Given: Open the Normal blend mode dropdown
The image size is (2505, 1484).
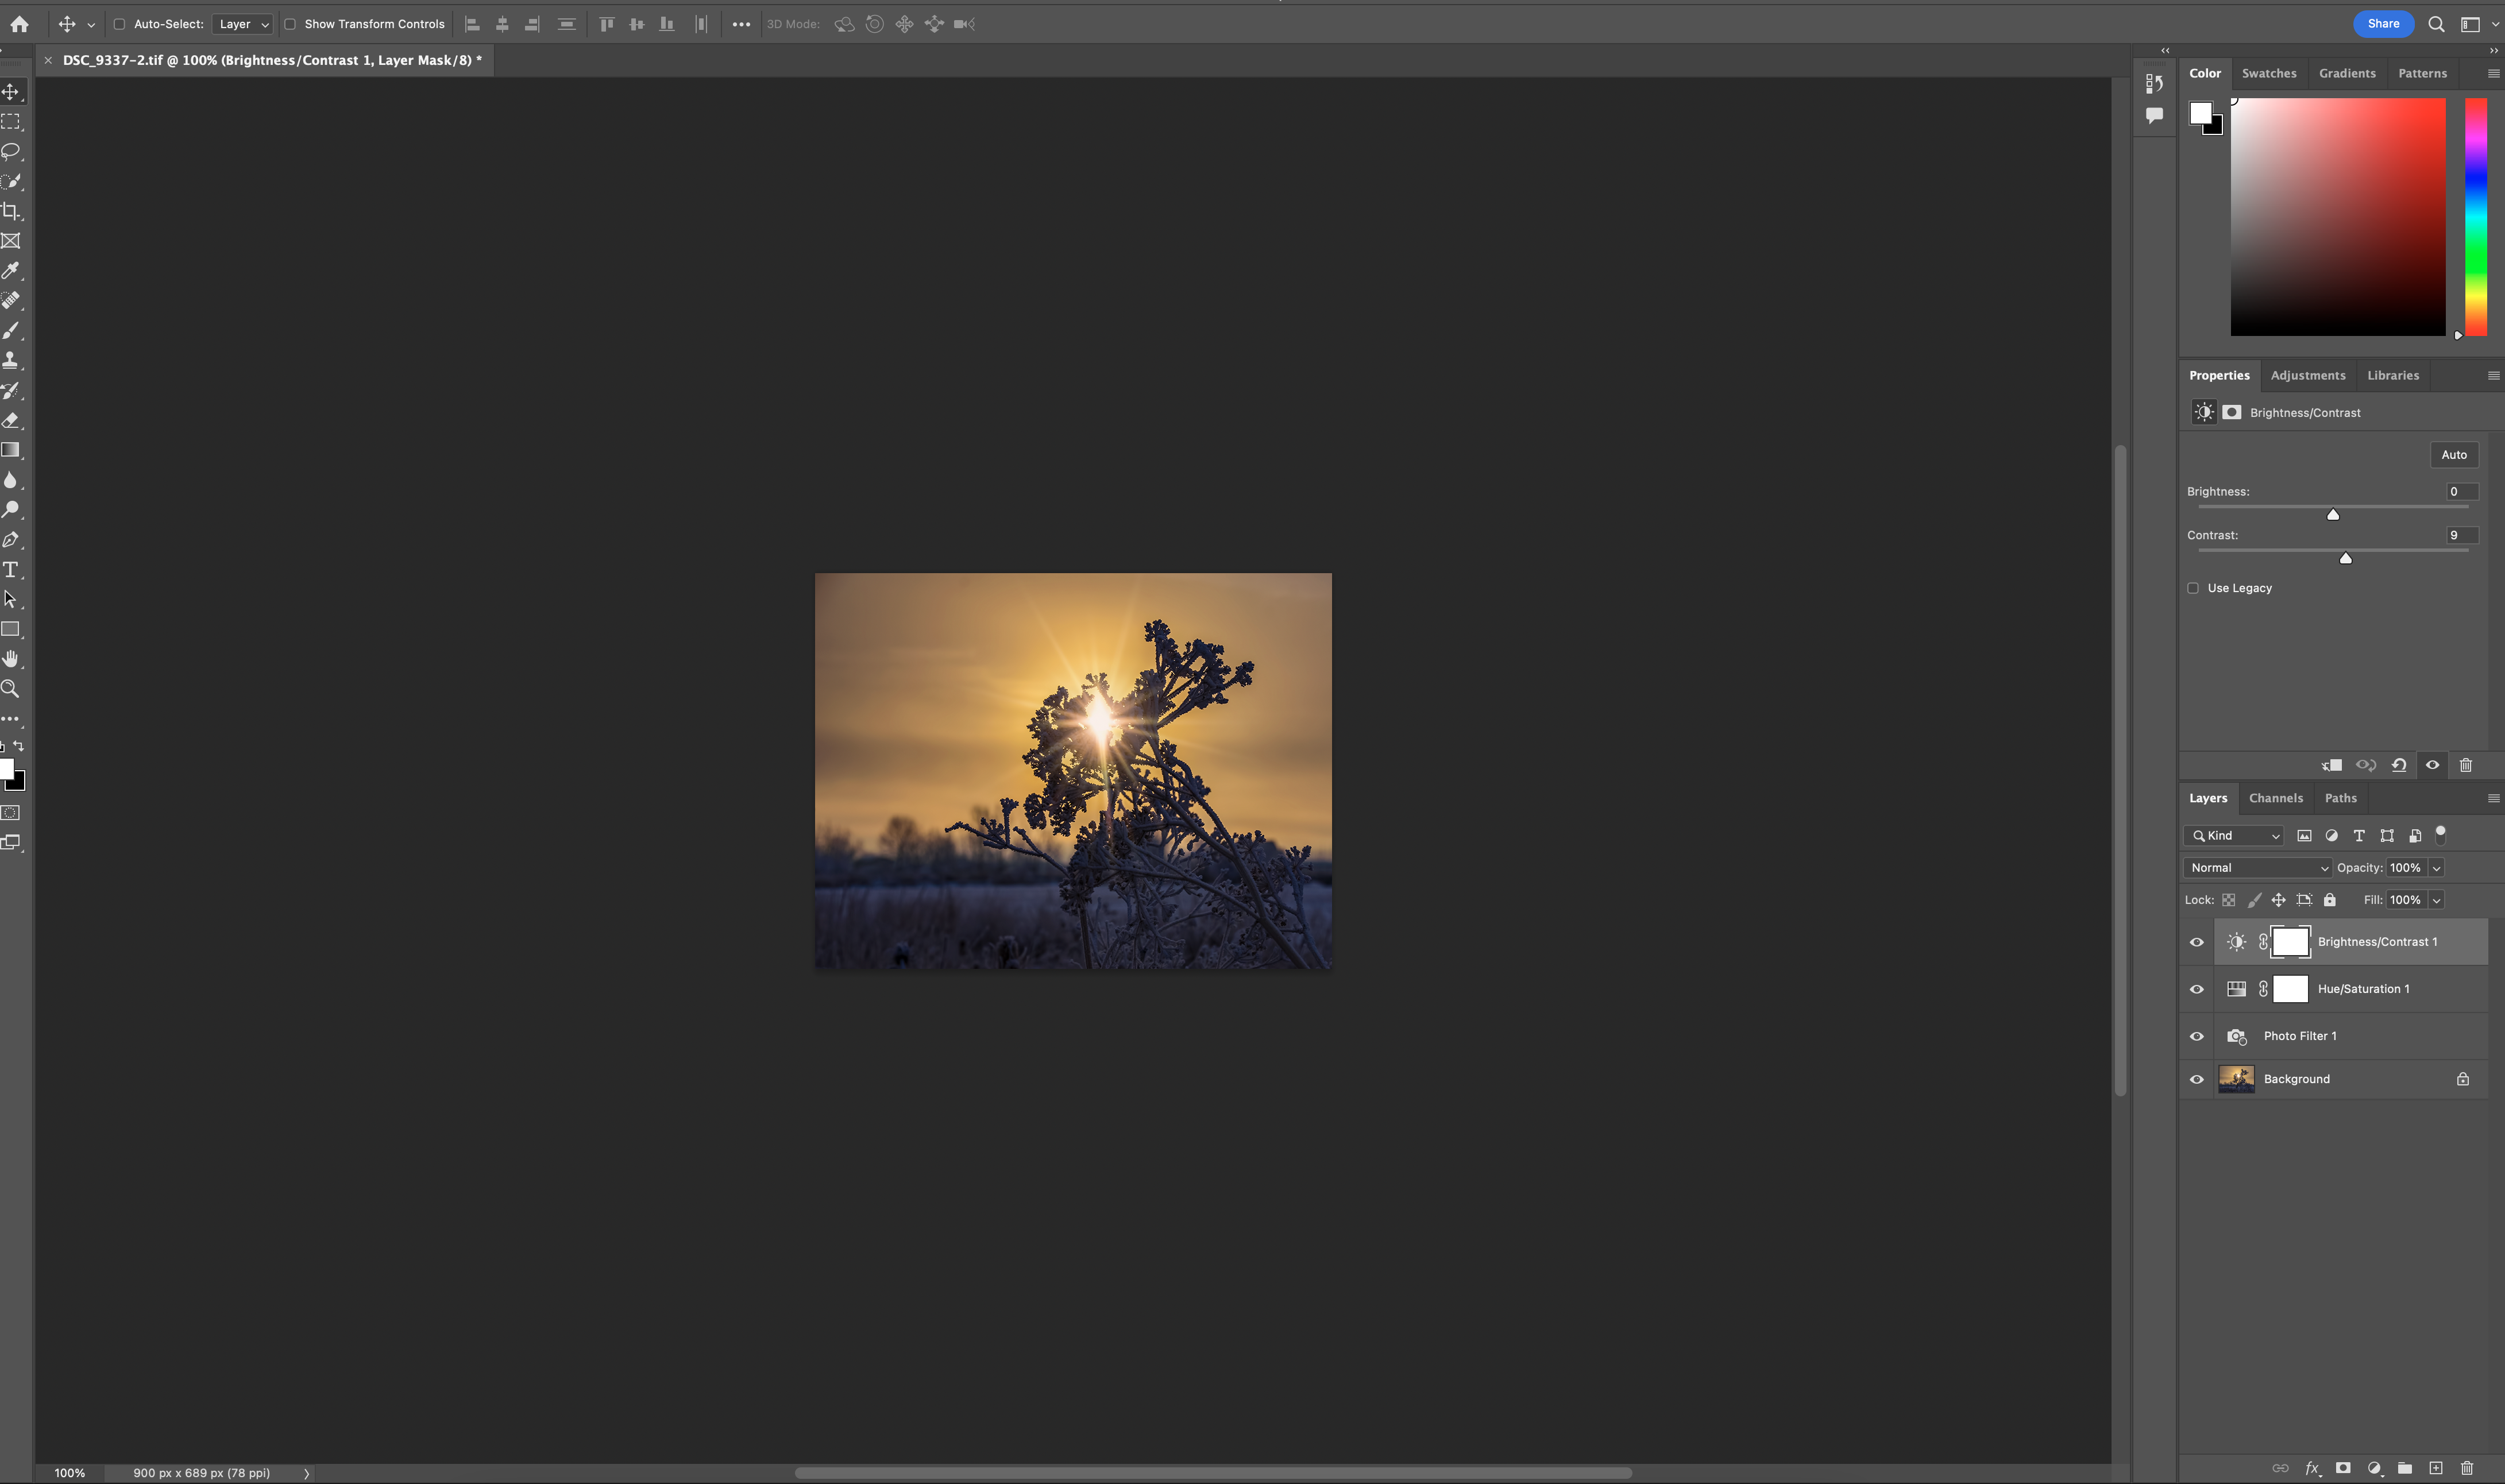Looking at the screenshot, I should click(x=2256, y=867).
